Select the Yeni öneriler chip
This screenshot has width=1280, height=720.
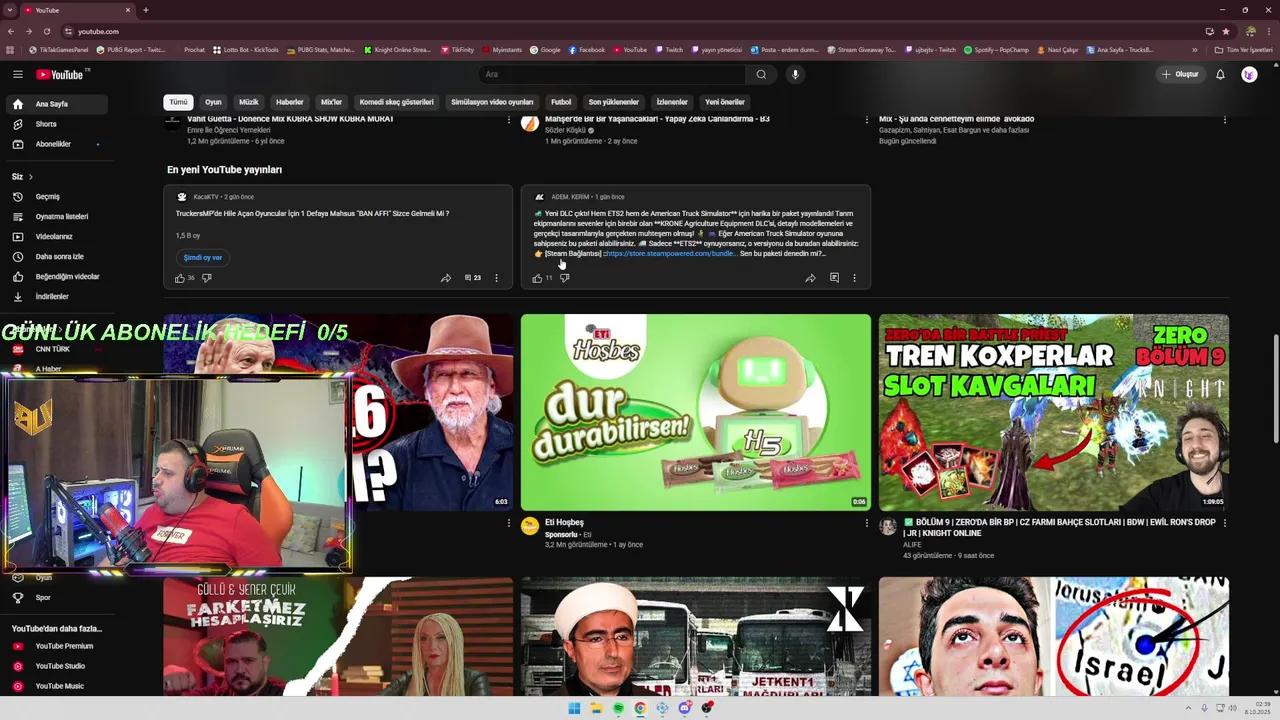point(725,102)
